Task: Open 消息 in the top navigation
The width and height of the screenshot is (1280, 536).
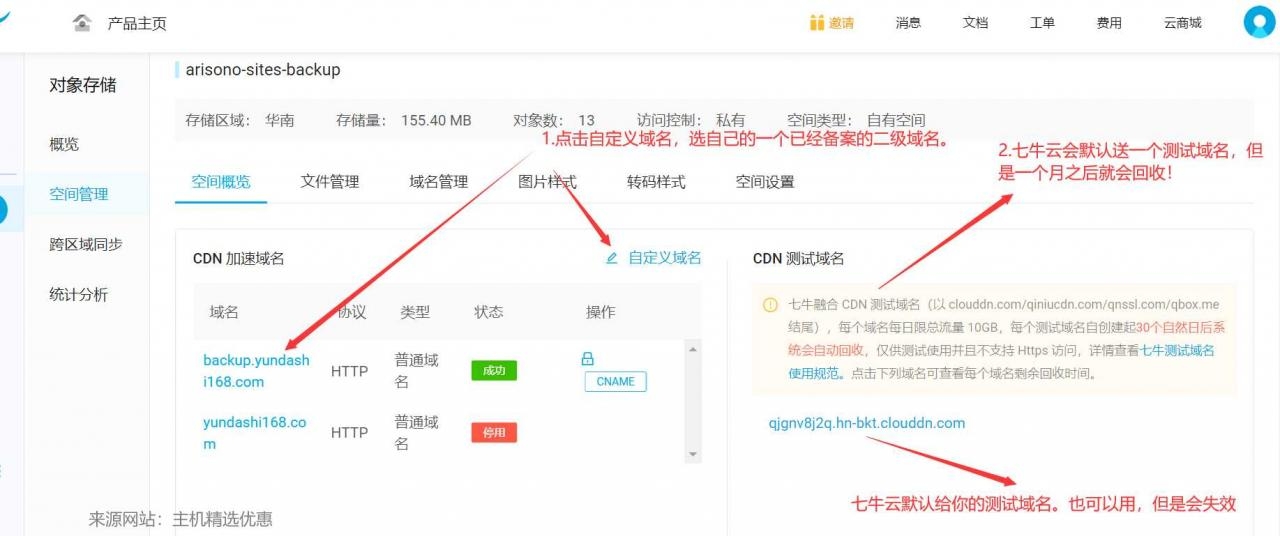Action: coord(908,23)
